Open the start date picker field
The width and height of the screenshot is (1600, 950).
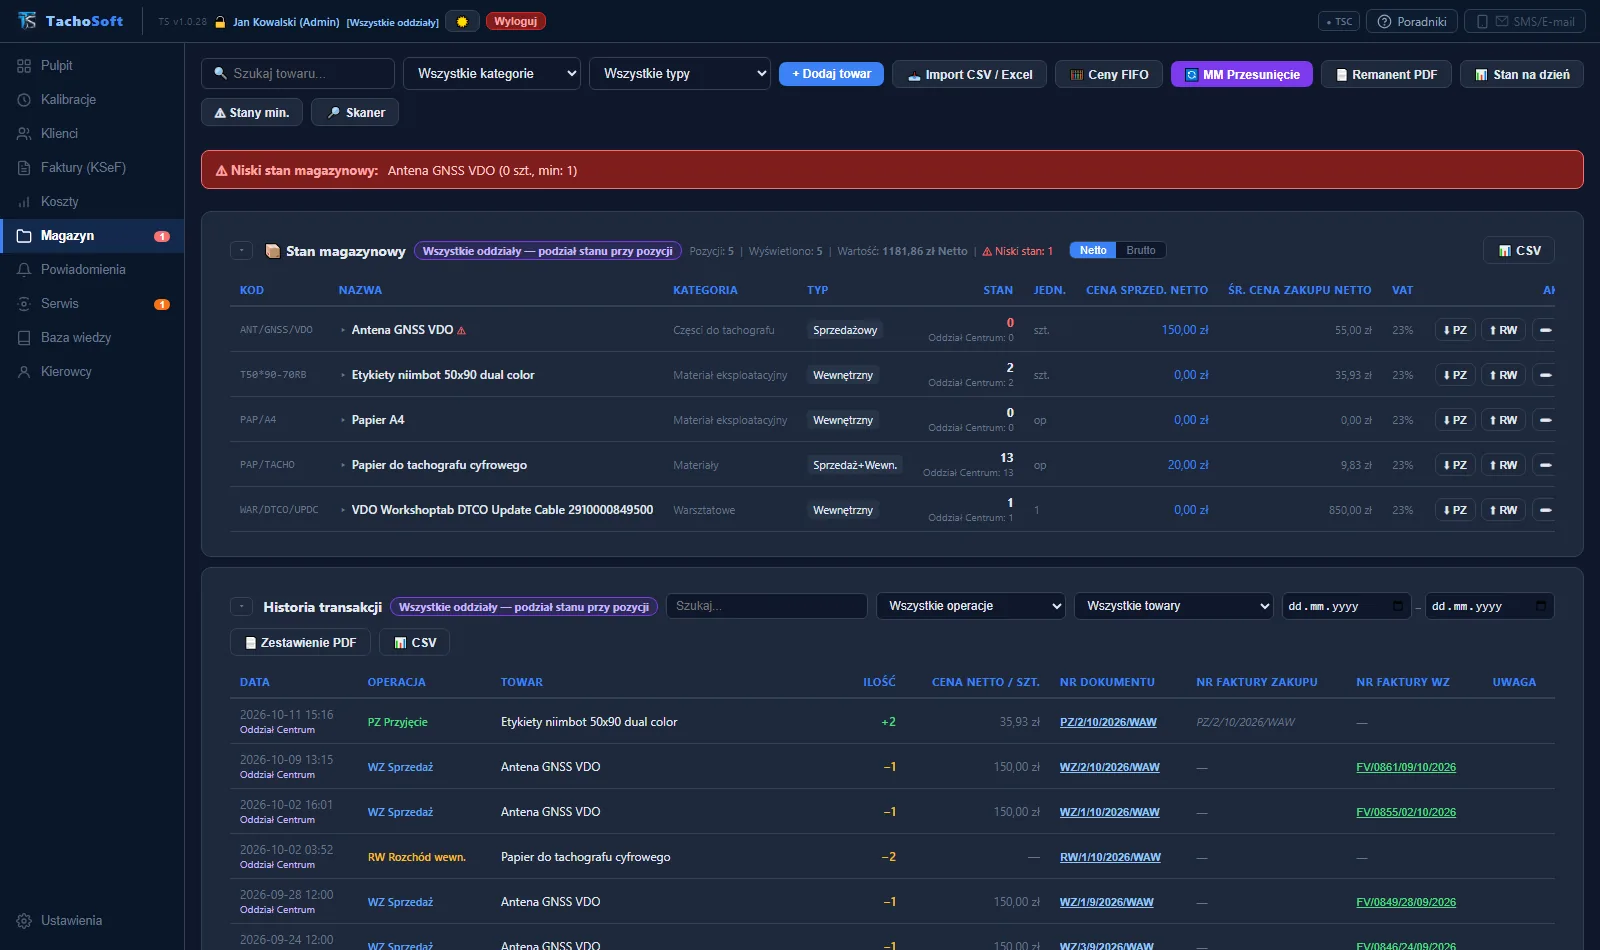(1346, 606)
